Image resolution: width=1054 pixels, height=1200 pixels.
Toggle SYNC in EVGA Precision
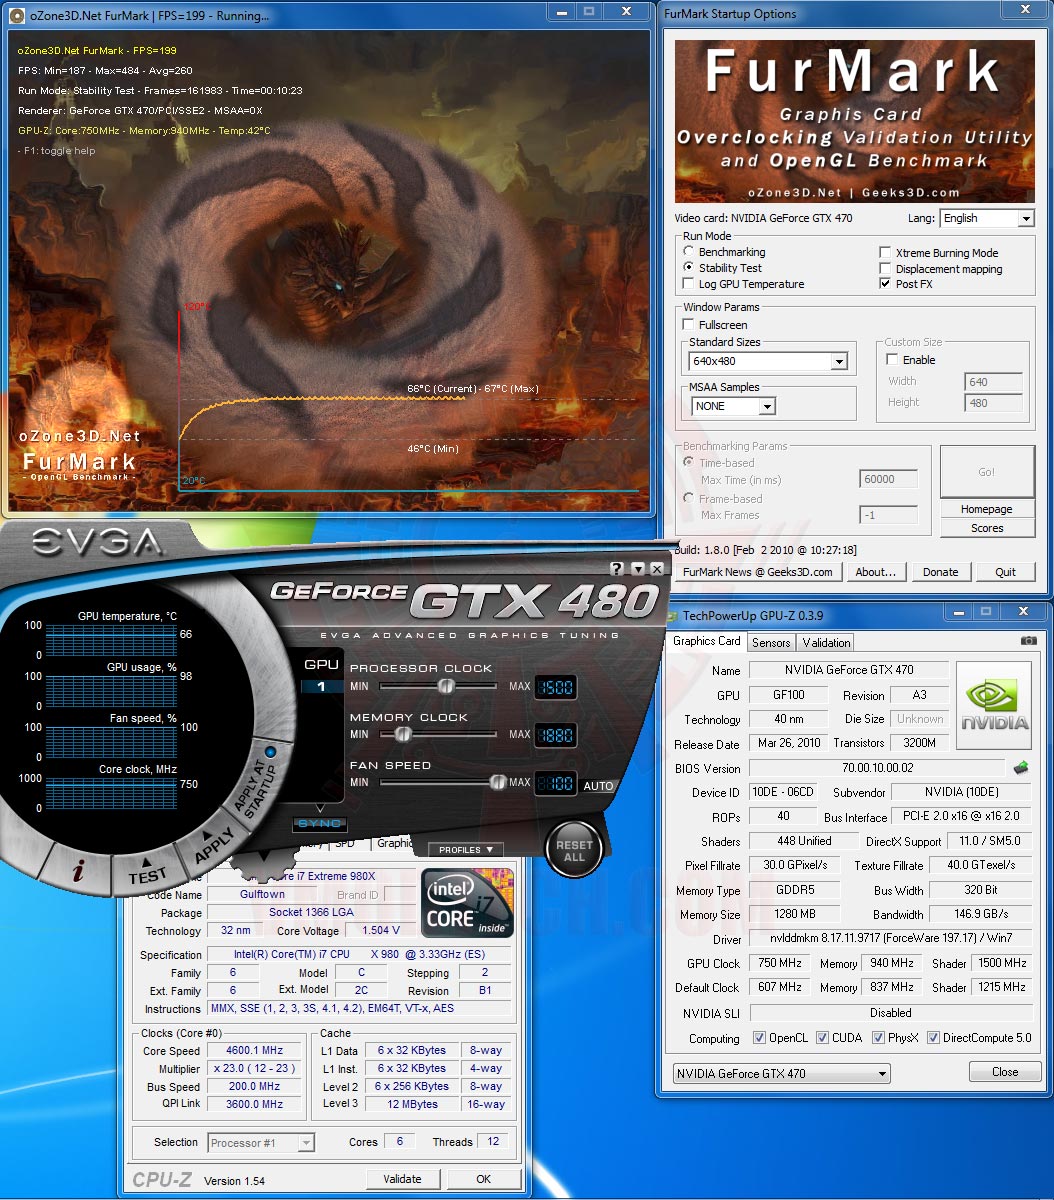[319, 823]
